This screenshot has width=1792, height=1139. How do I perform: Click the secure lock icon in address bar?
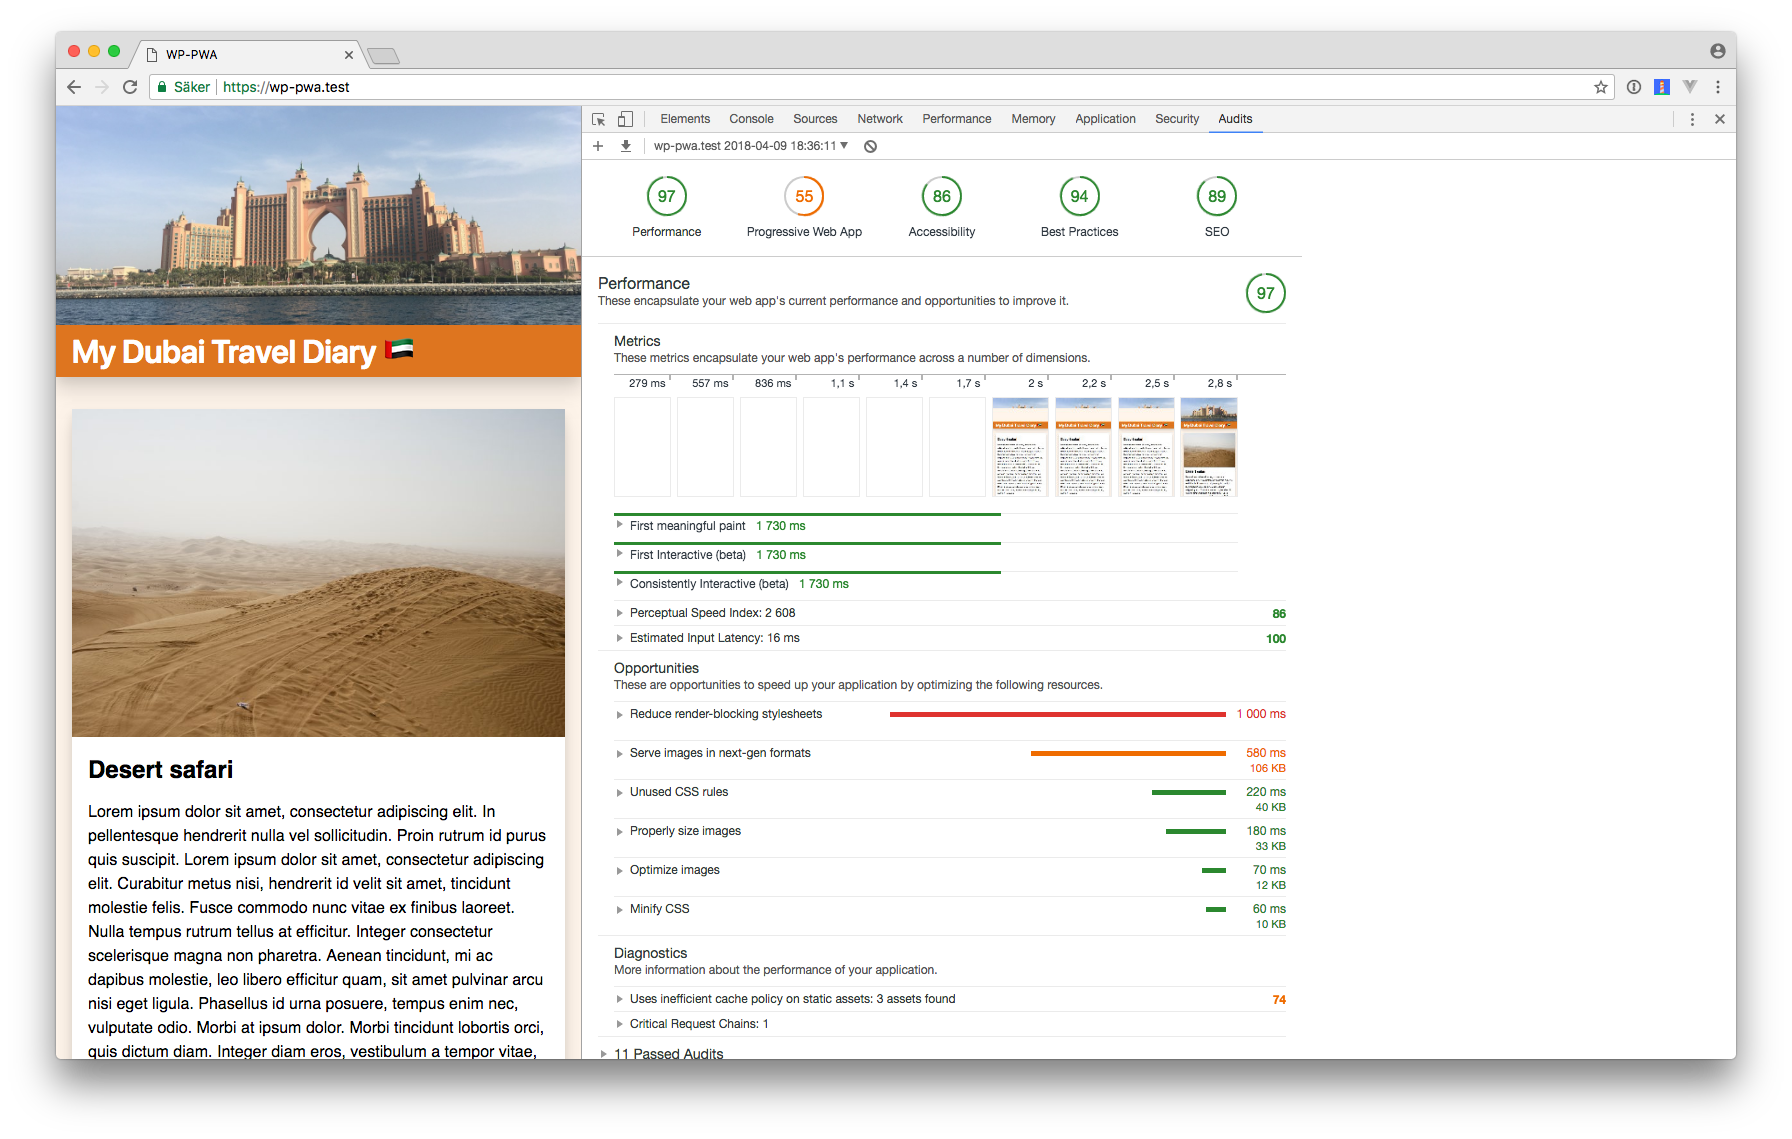(162, 87)
